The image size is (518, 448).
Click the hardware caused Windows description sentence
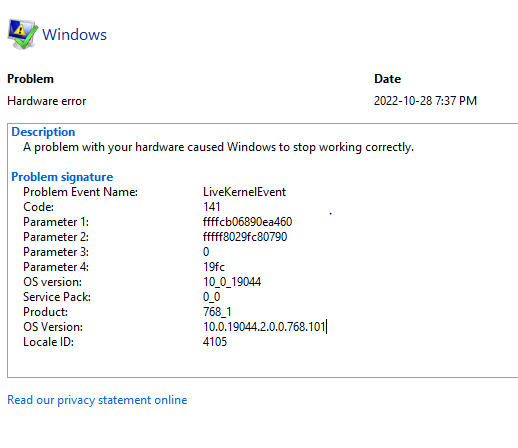(x=218, y=147)
